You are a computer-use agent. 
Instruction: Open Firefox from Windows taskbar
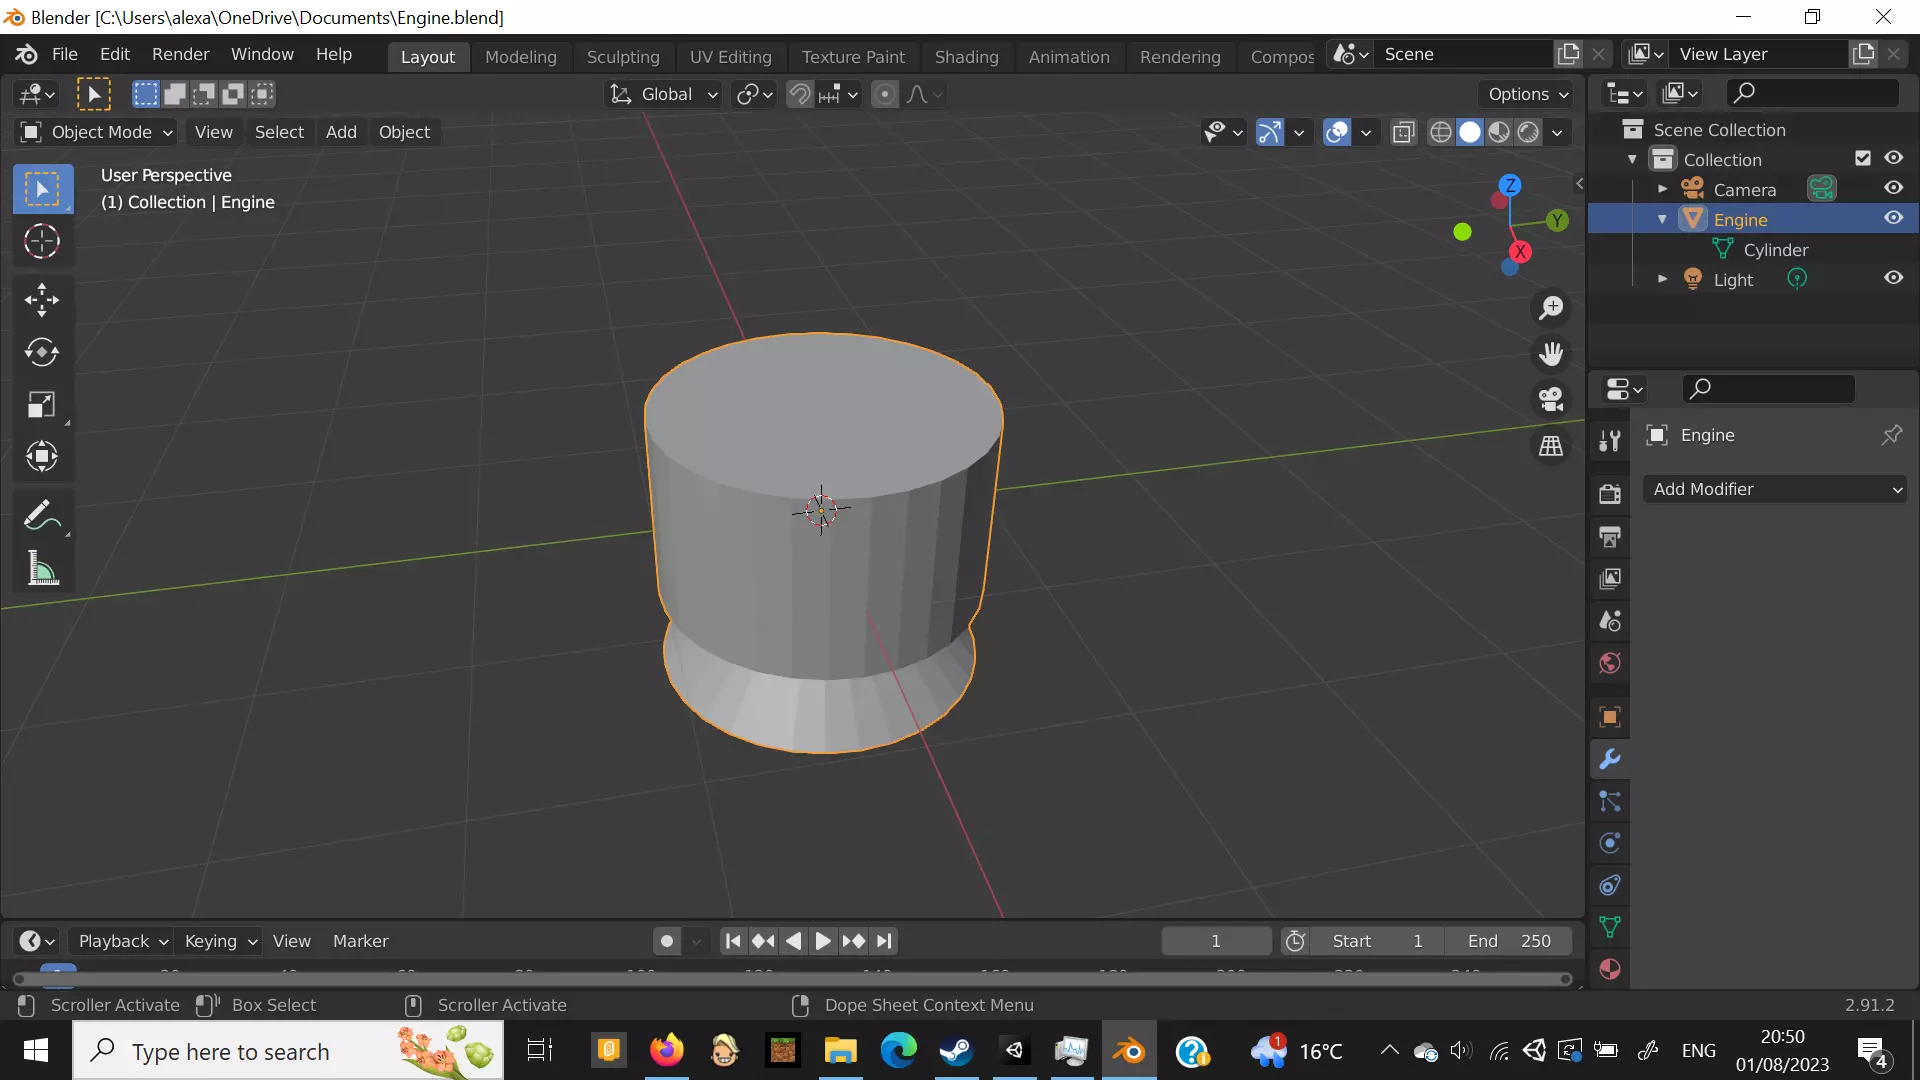click(x=666, y=1051)
